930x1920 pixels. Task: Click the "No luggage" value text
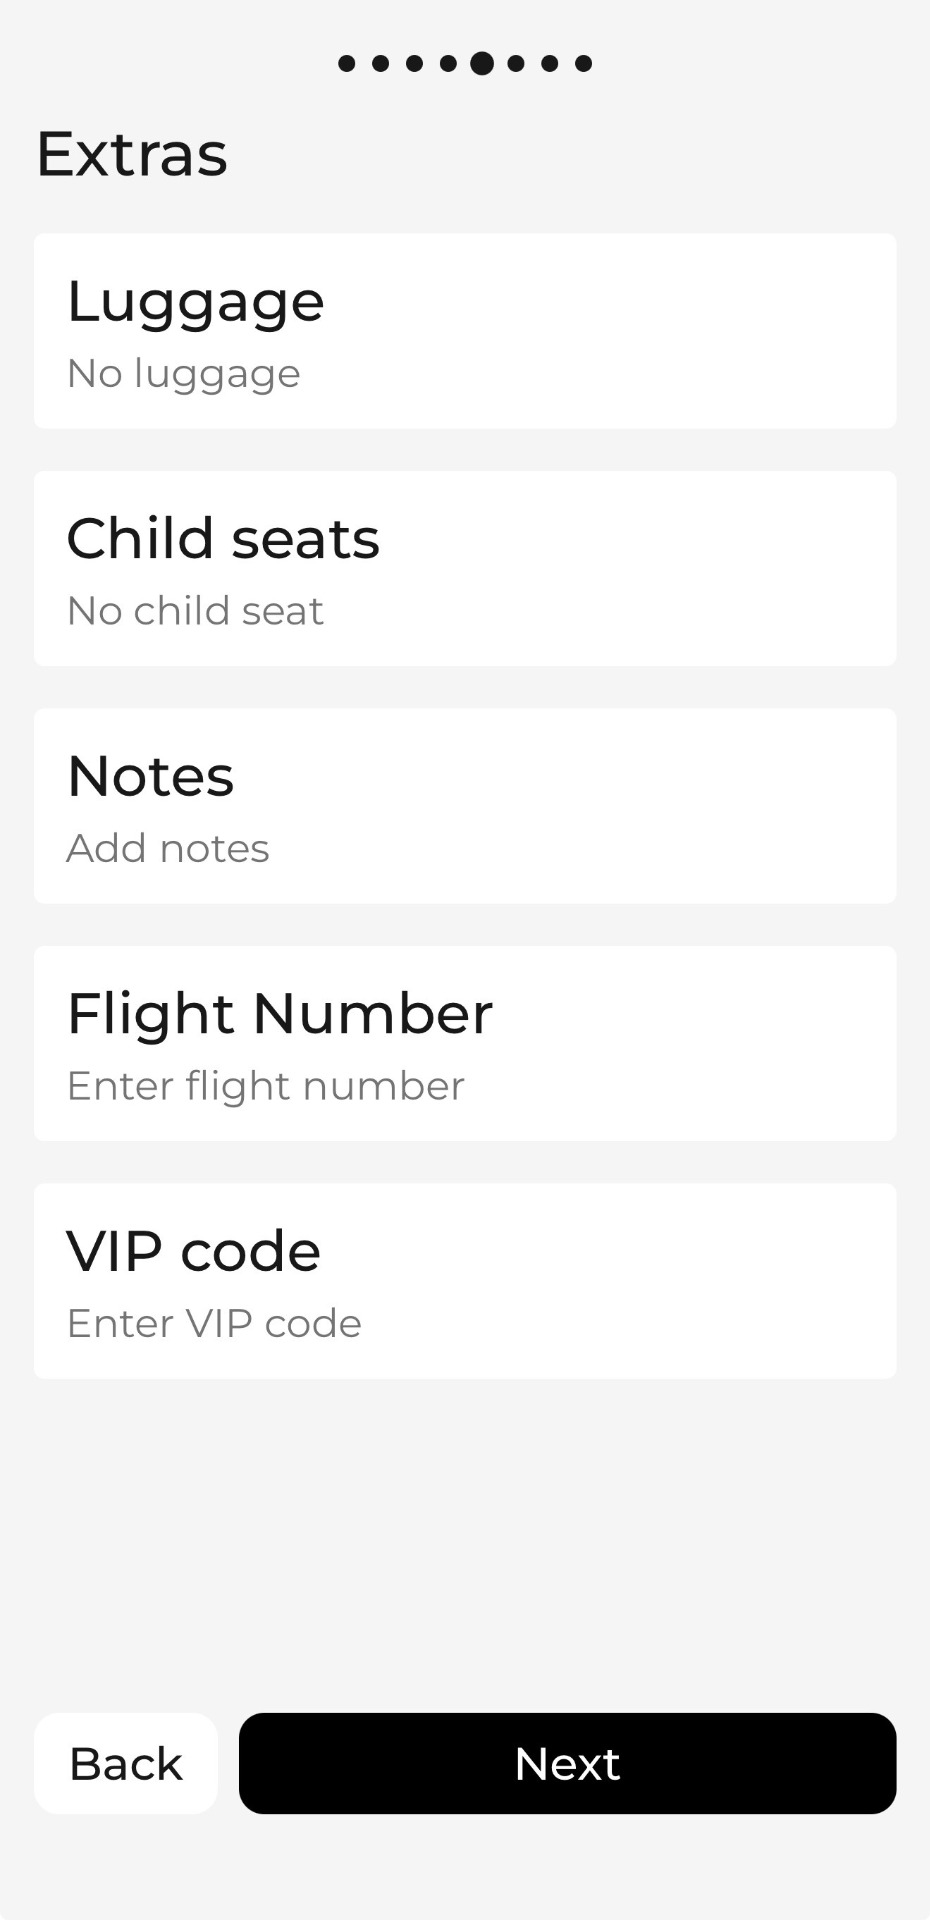tap(183, 374)
